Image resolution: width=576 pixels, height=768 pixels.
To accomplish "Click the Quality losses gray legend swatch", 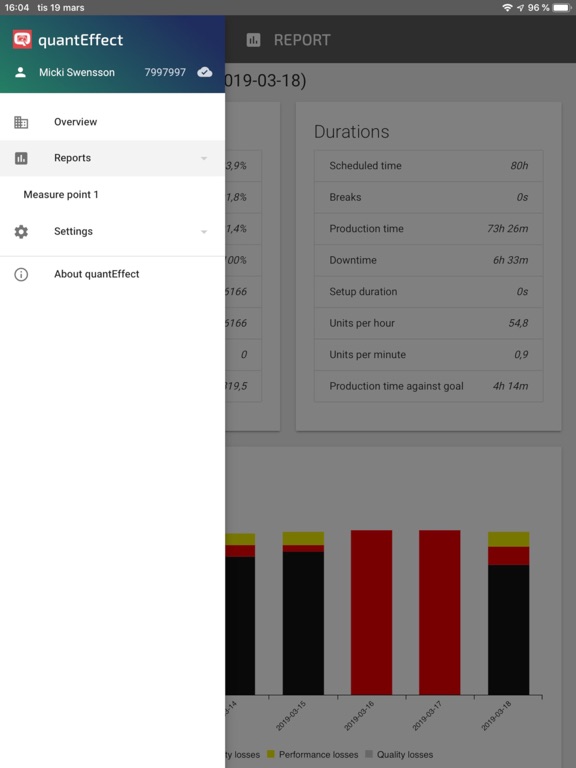I will tap(369, 754).
